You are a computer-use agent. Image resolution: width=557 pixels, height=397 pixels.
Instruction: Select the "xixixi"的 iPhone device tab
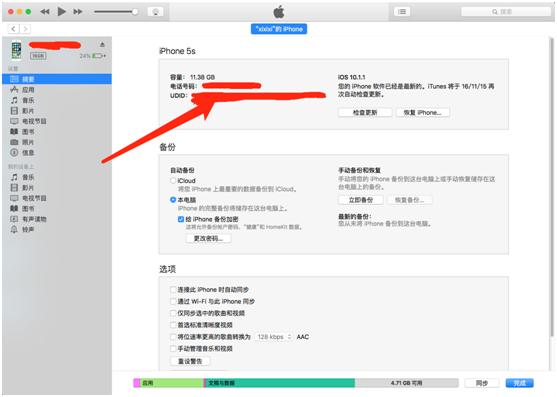(x=279, y=29)
